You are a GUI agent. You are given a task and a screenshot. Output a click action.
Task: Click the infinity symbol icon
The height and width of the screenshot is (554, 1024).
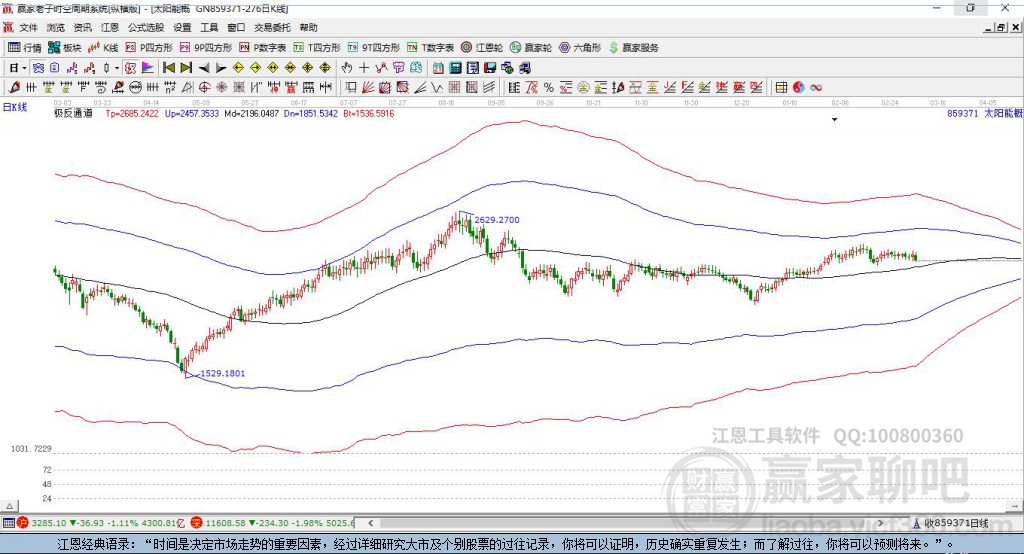coord(816,88)
